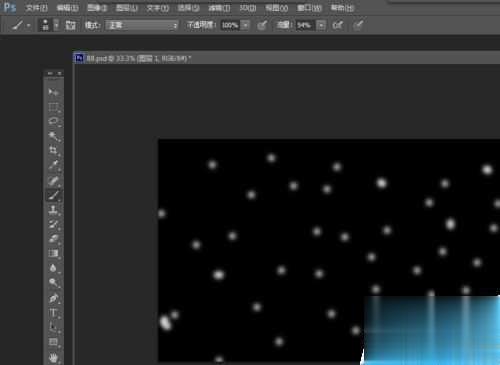Select the Move tool
500x365 pixels.
click(x=53, y=92)
